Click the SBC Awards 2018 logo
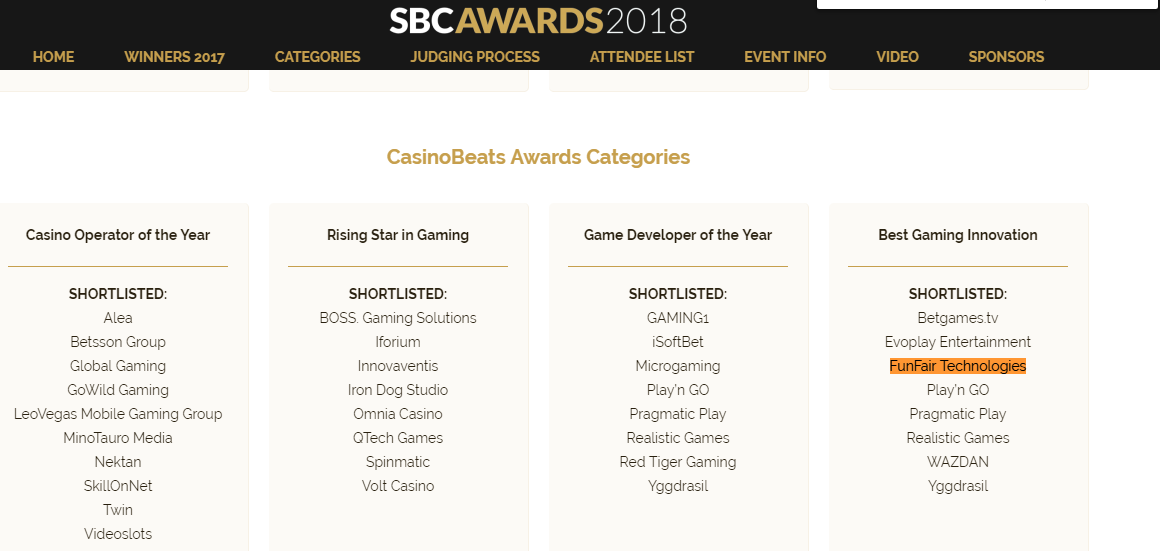 click(x=538, y=21)
